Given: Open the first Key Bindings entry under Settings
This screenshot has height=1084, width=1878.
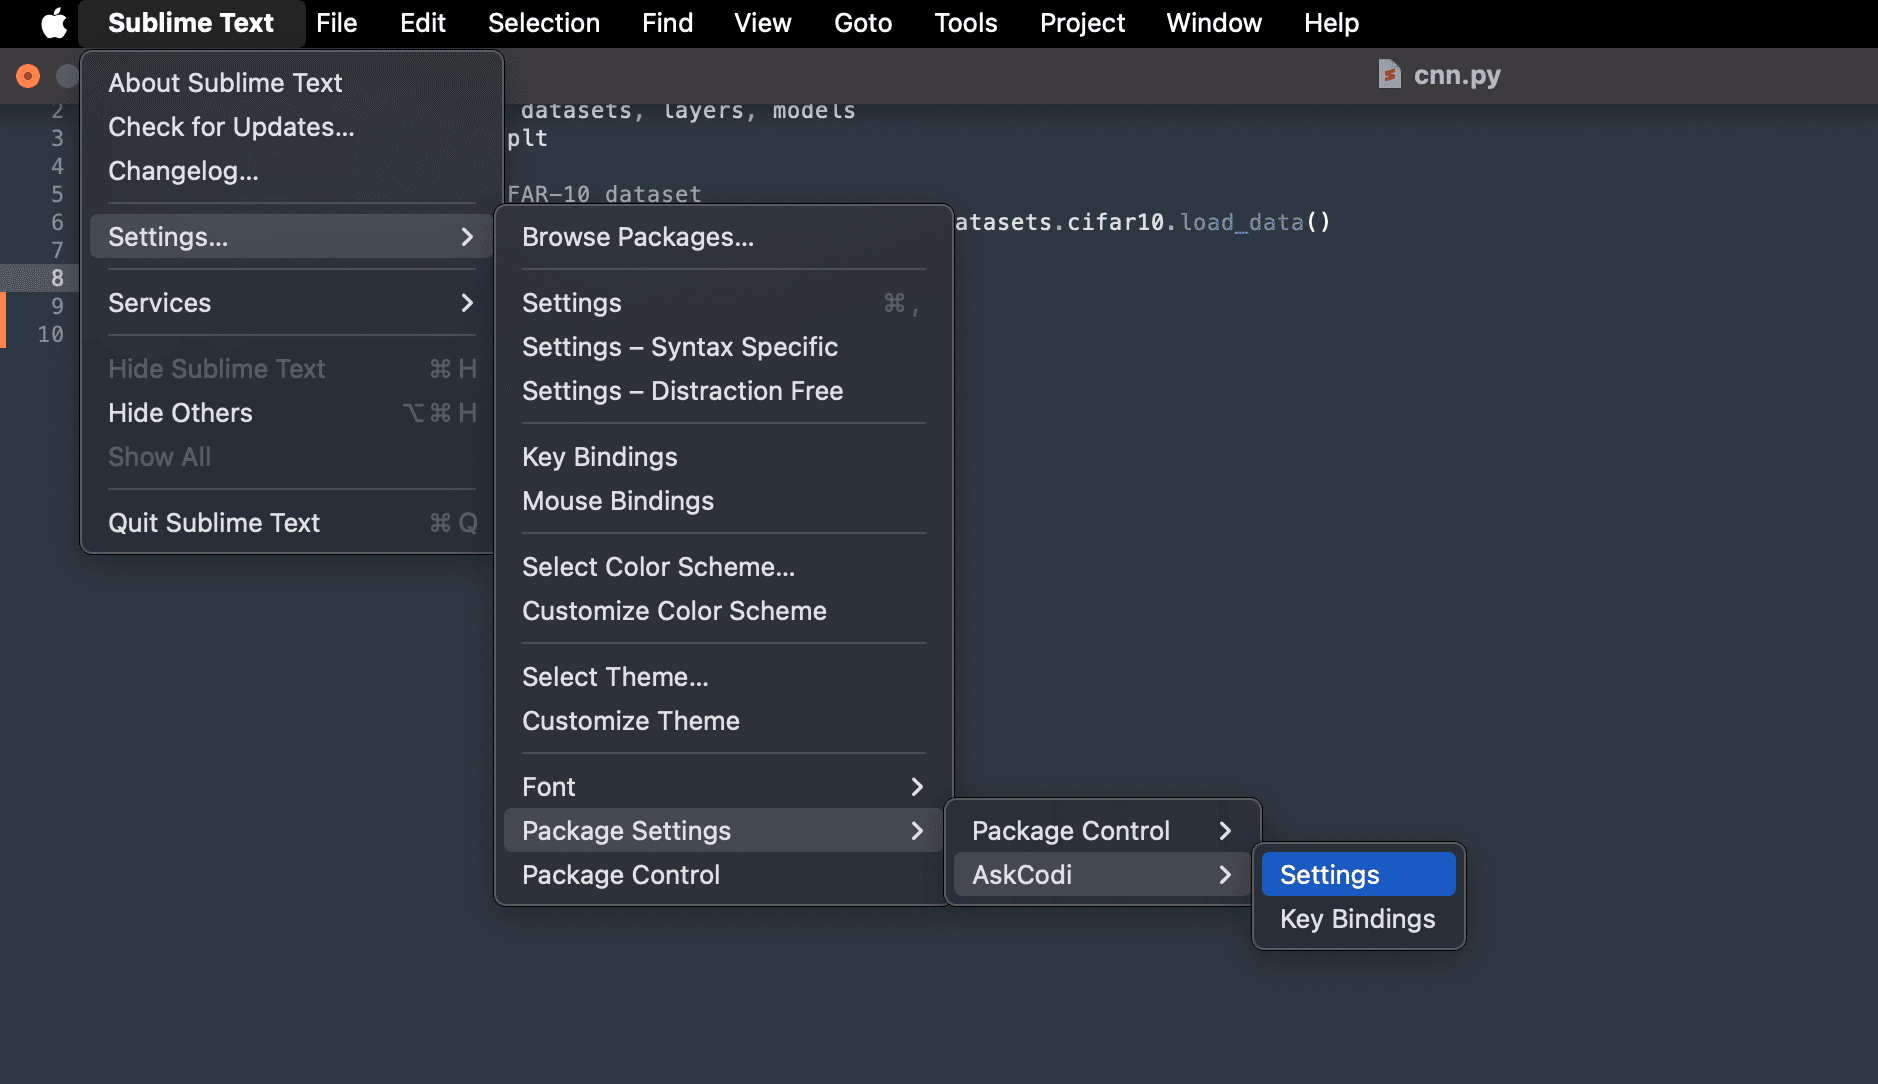Looking at the screenshot, I should [723, 457].
